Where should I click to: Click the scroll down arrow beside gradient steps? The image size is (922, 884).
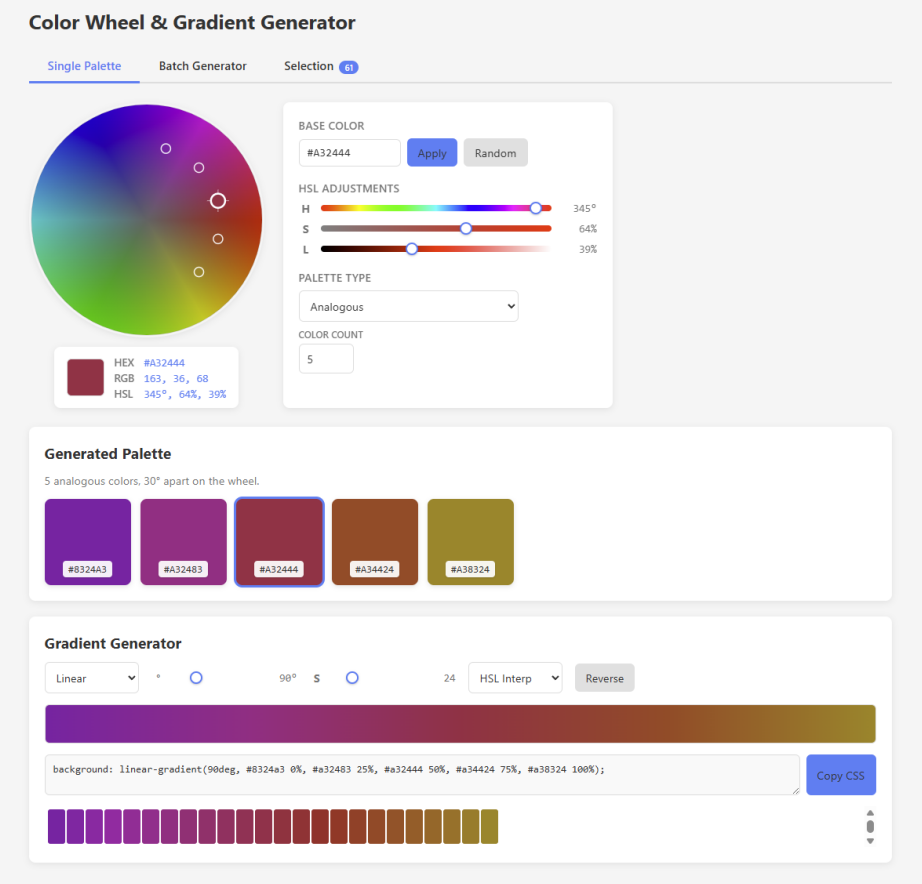click(870, 841)
